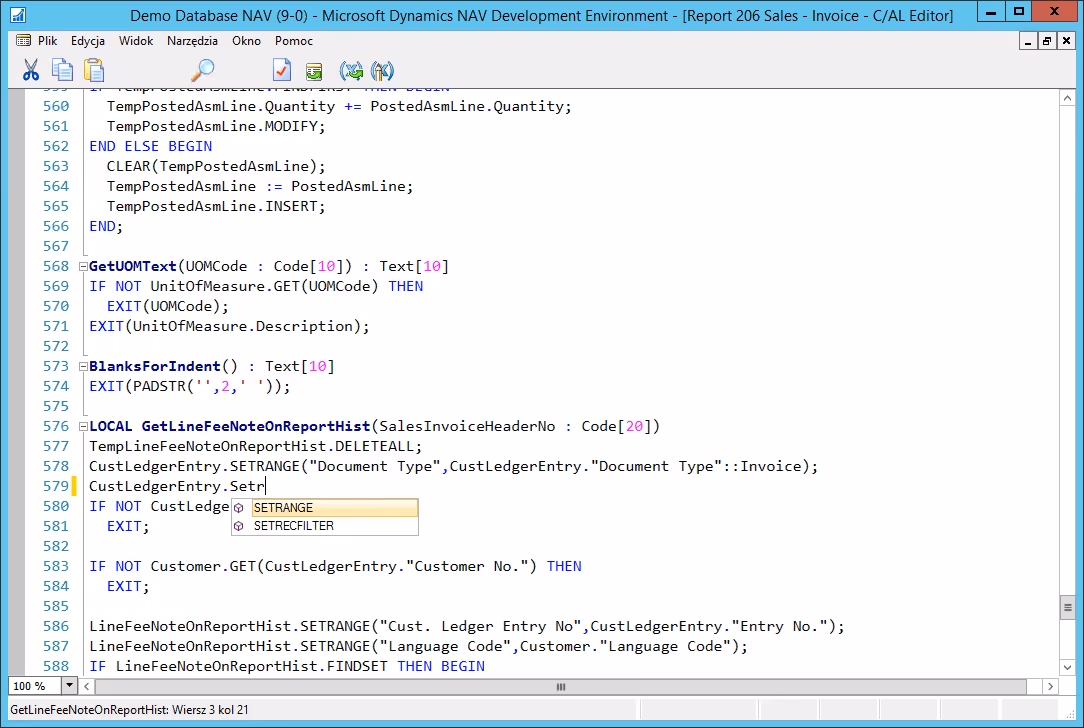Open the Widok menu
1084x728 pixels.
(x=136, y=41)
